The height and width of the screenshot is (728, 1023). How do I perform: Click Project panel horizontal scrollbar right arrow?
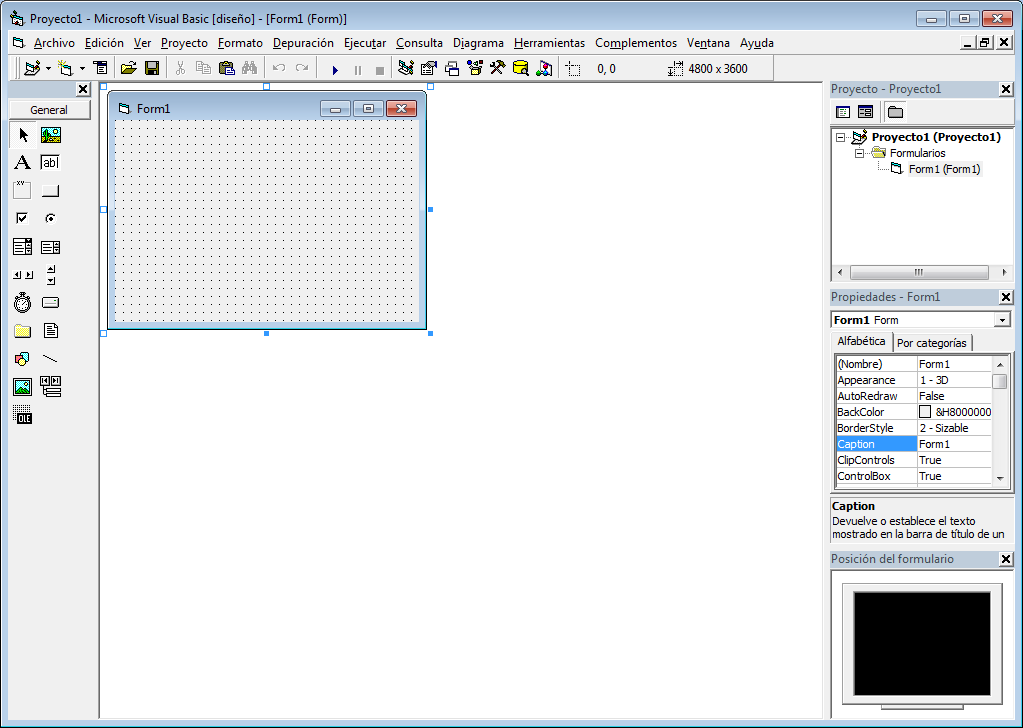[x=1003, y=272]
